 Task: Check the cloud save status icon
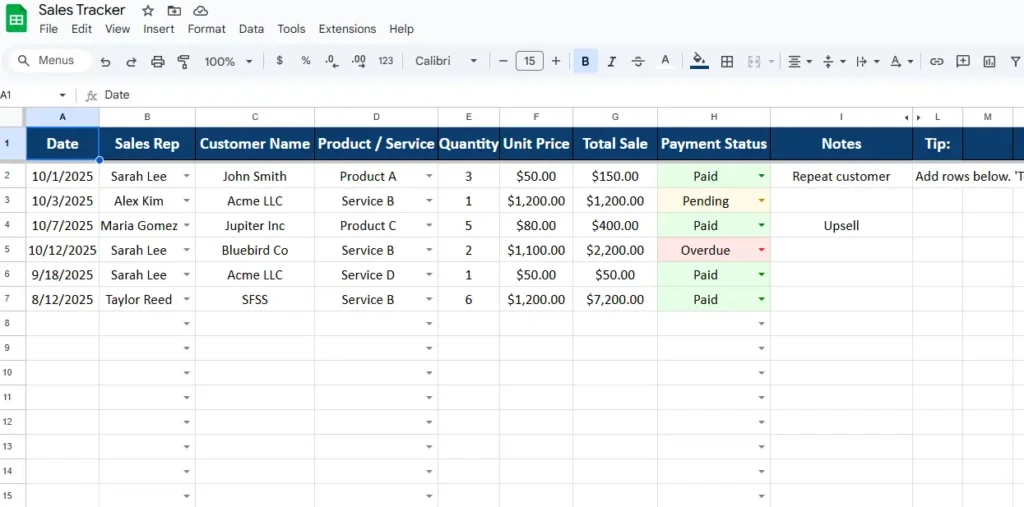click(201, 10)
